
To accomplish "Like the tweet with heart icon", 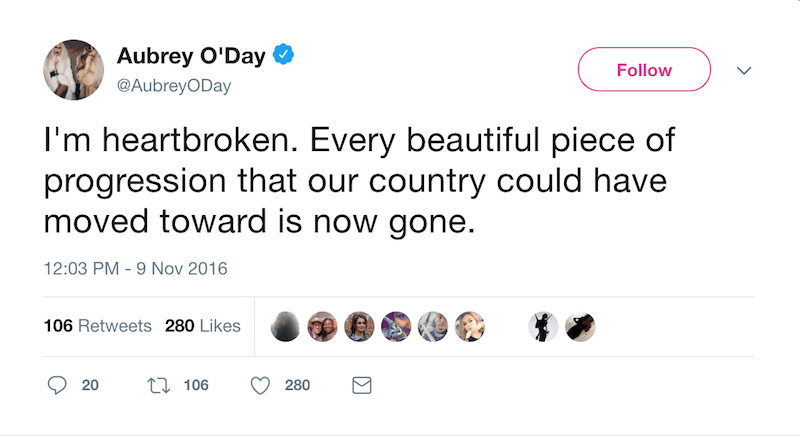I will (x=261, y=385).
